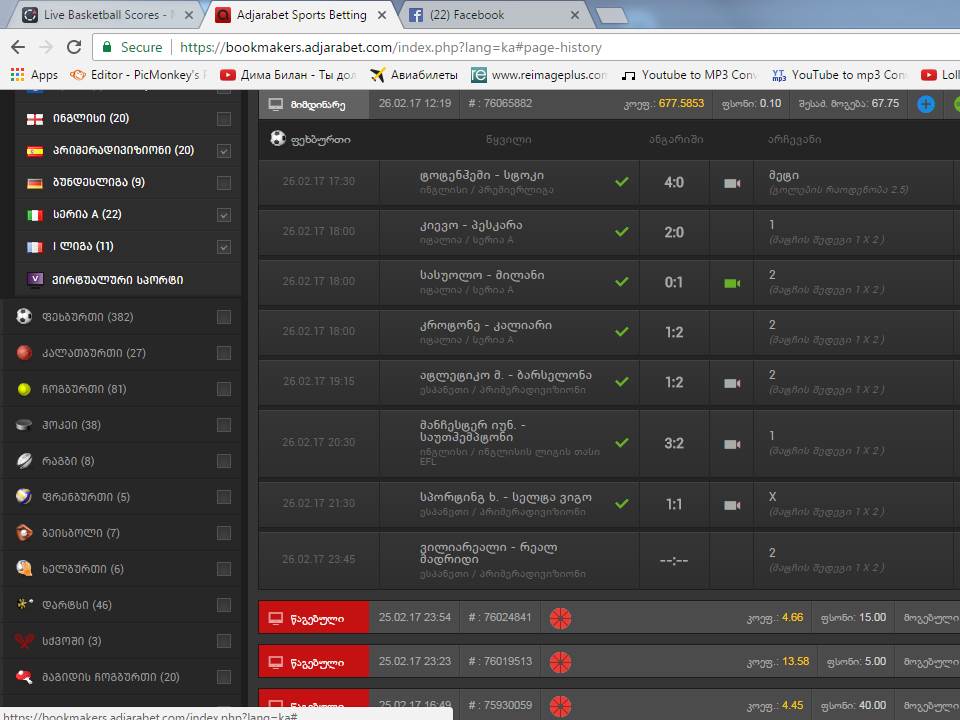Viewport: 960px width, 720px height.
Task: Click coefficient value 677.5853
Action: point(681,103)
